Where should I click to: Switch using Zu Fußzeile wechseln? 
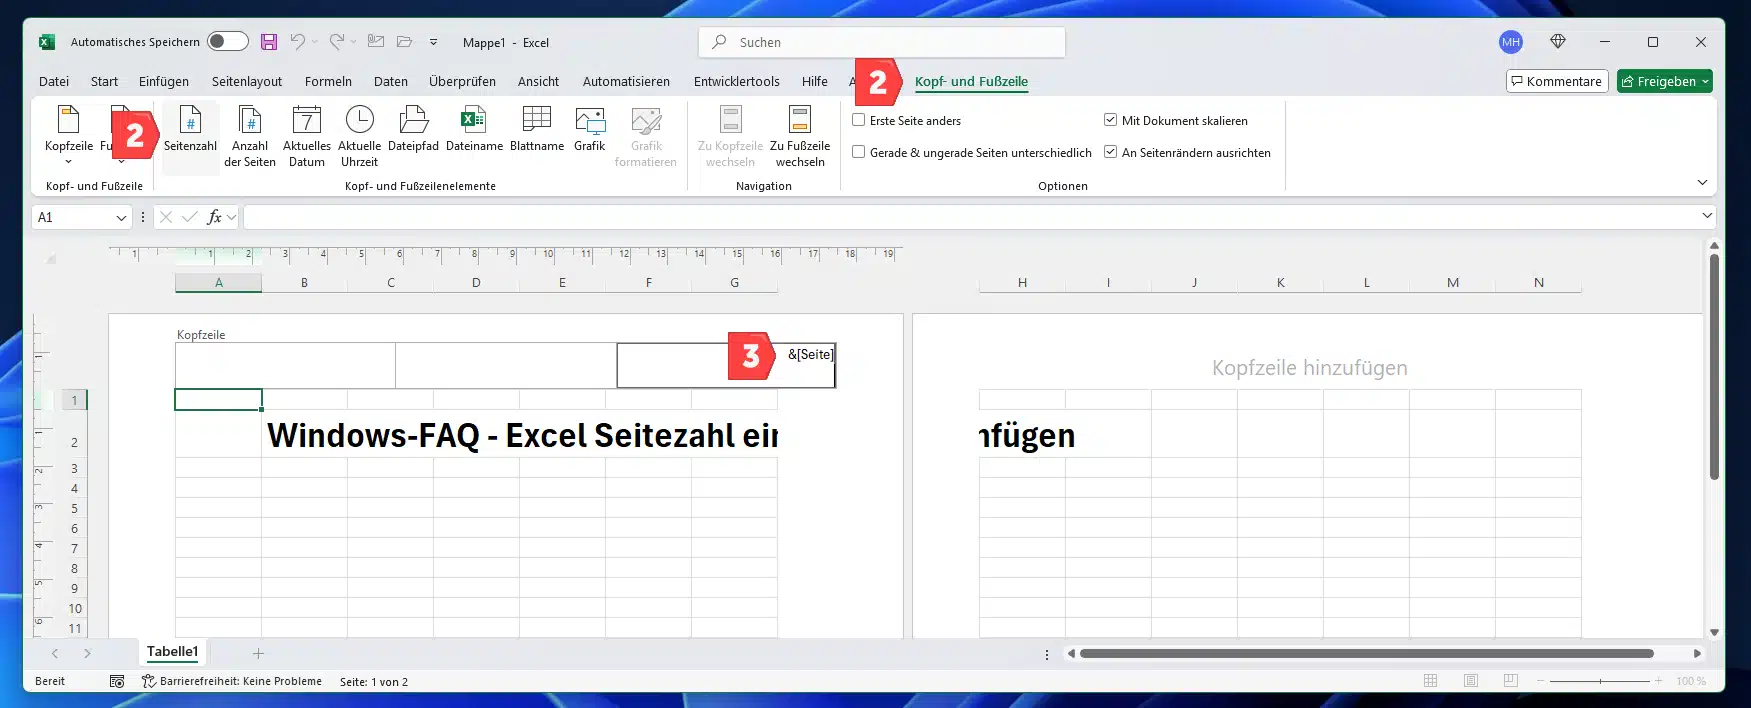pyautogui.click(x=800, y=135)
